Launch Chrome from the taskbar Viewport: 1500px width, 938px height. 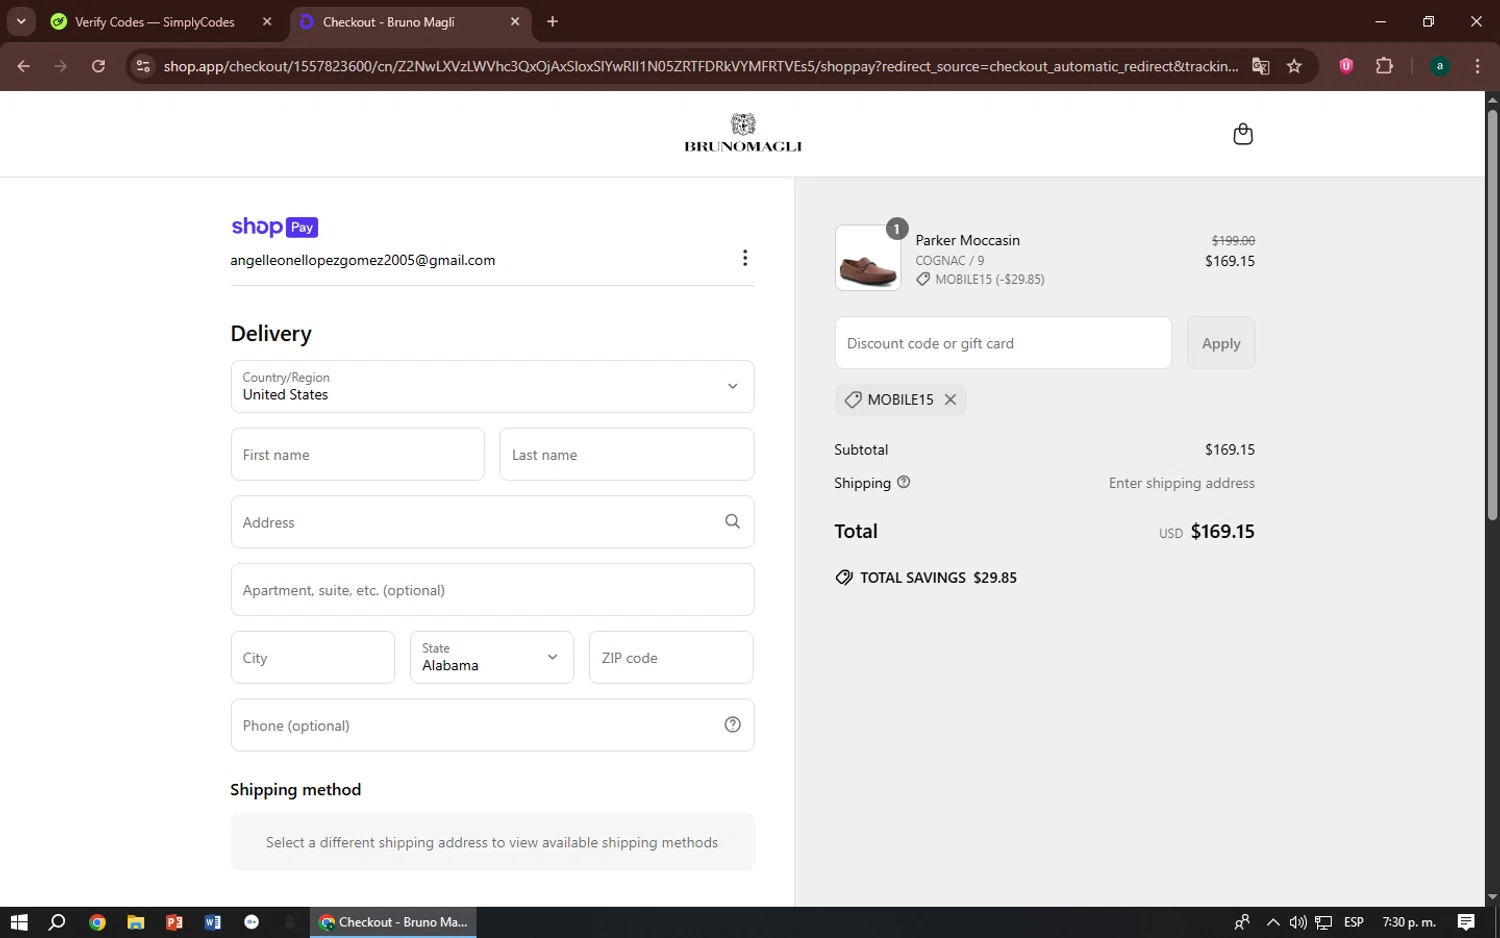click(97, 922)
